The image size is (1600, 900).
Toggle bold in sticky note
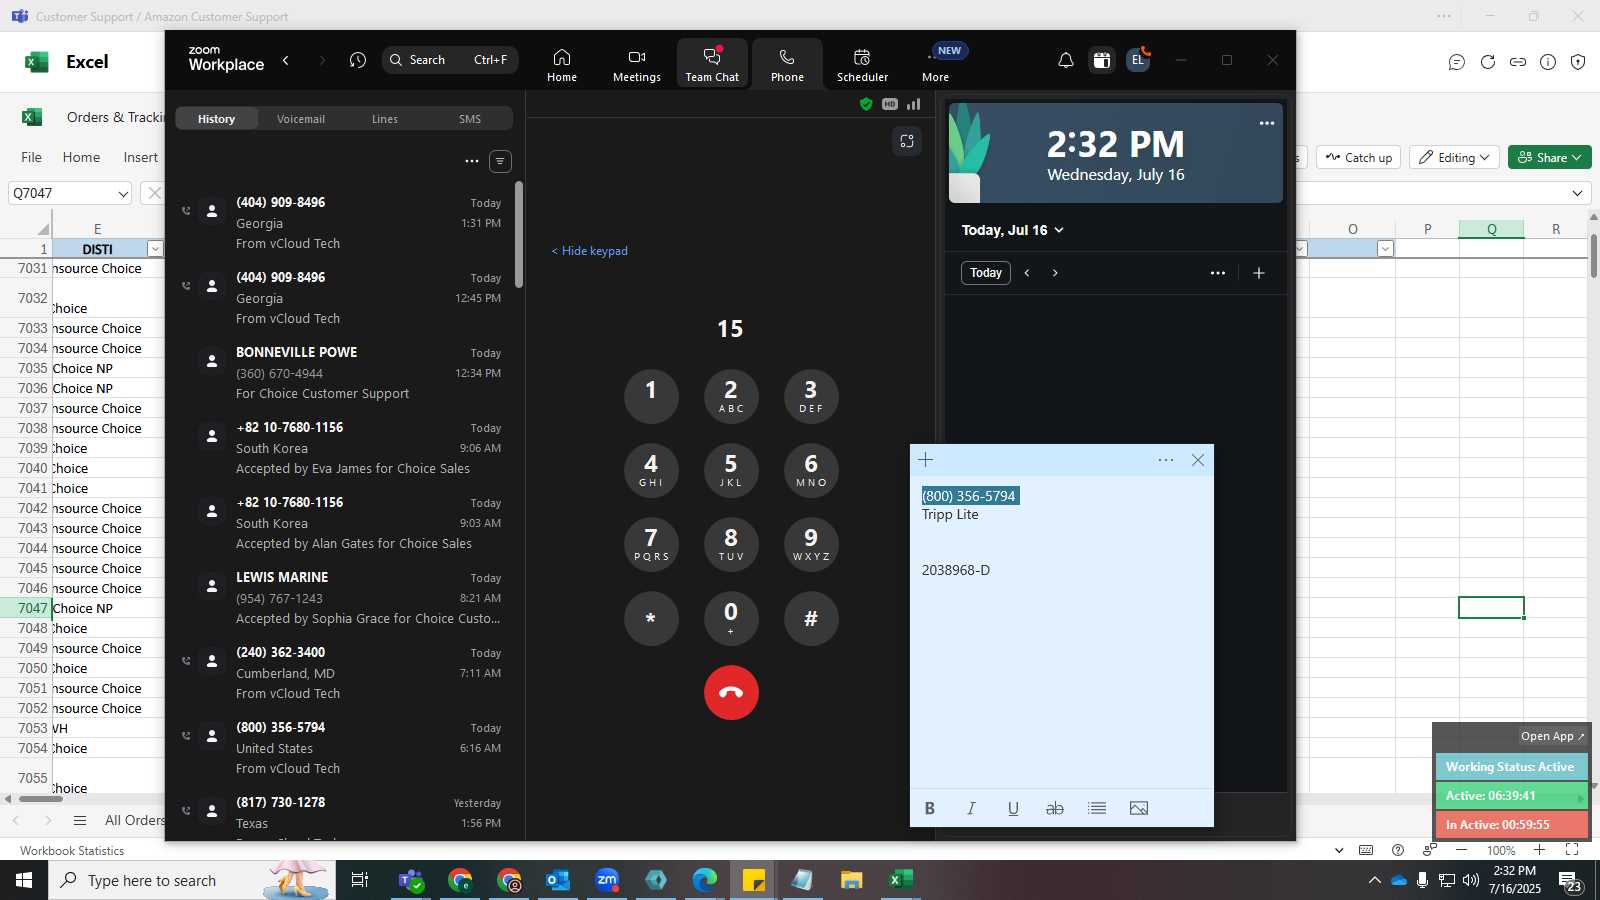(930, 808)
